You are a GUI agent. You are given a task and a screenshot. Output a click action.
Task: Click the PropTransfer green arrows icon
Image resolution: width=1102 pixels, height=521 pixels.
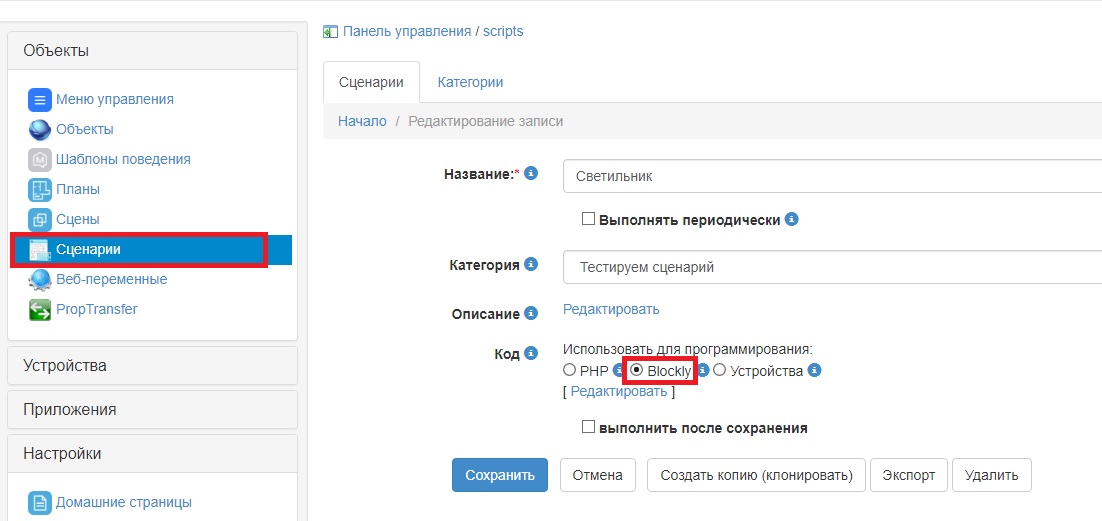(x=40, y=309)
